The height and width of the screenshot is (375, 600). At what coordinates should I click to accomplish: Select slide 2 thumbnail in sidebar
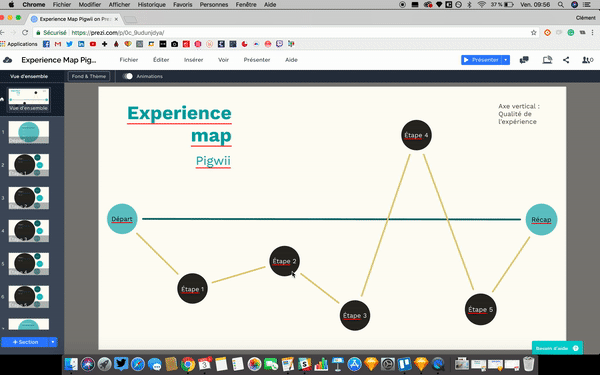click(x=29, y=165)
